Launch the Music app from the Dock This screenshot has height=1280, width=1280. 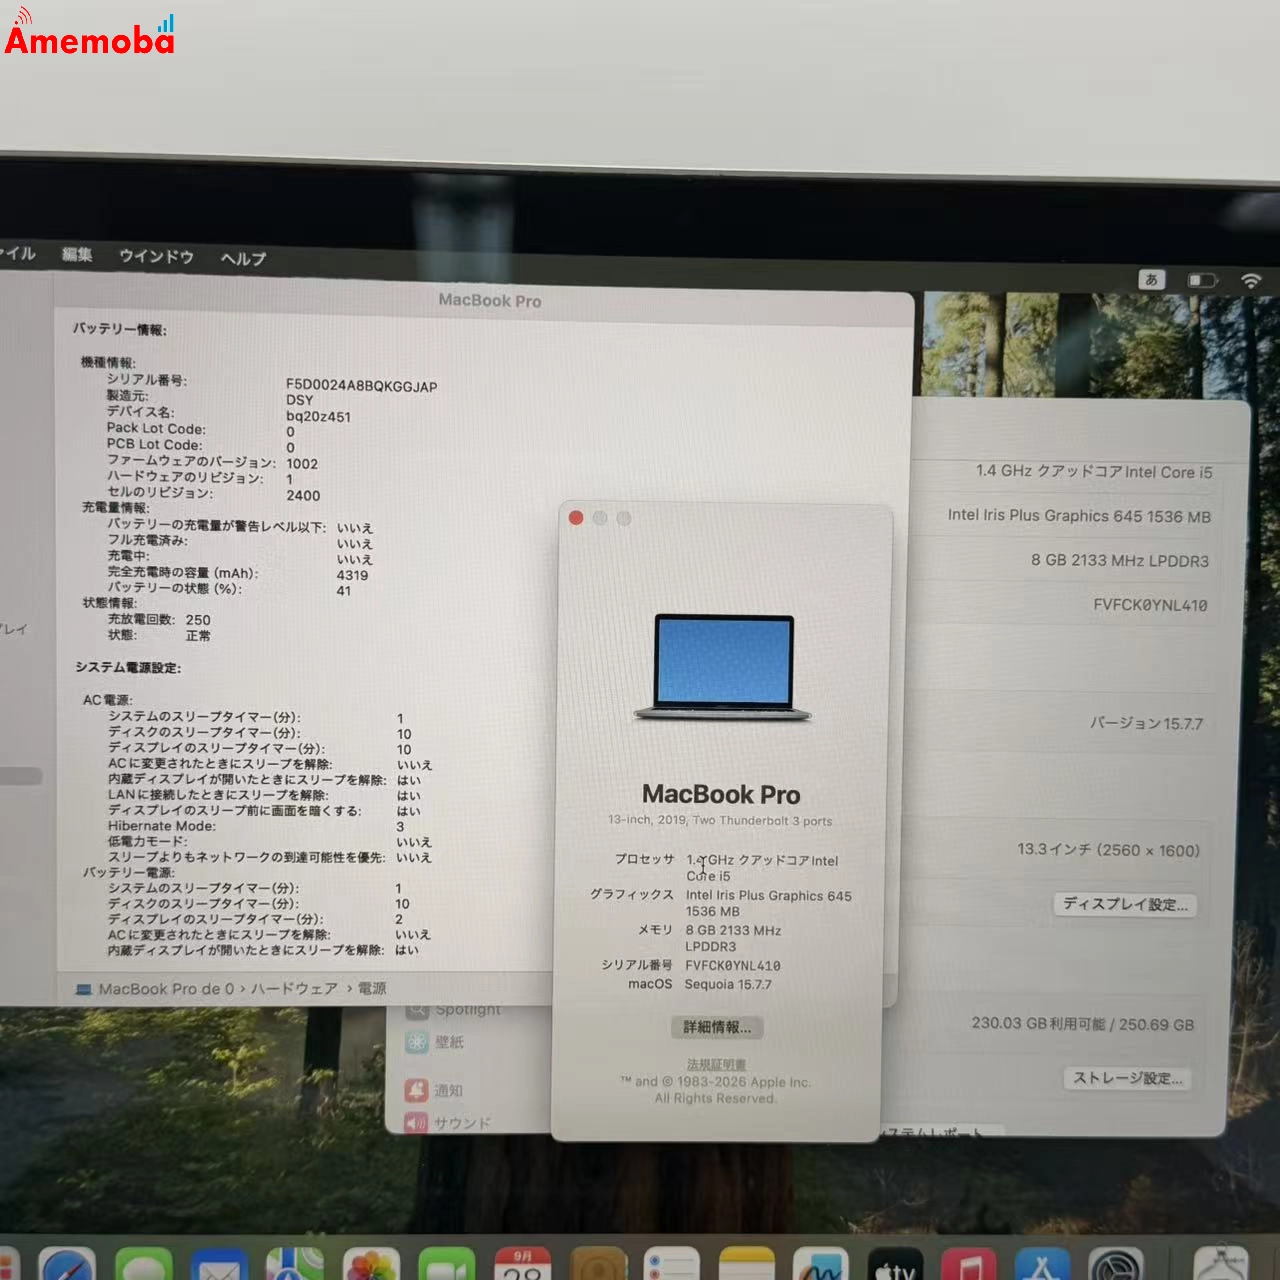[x=968, y=1266]
